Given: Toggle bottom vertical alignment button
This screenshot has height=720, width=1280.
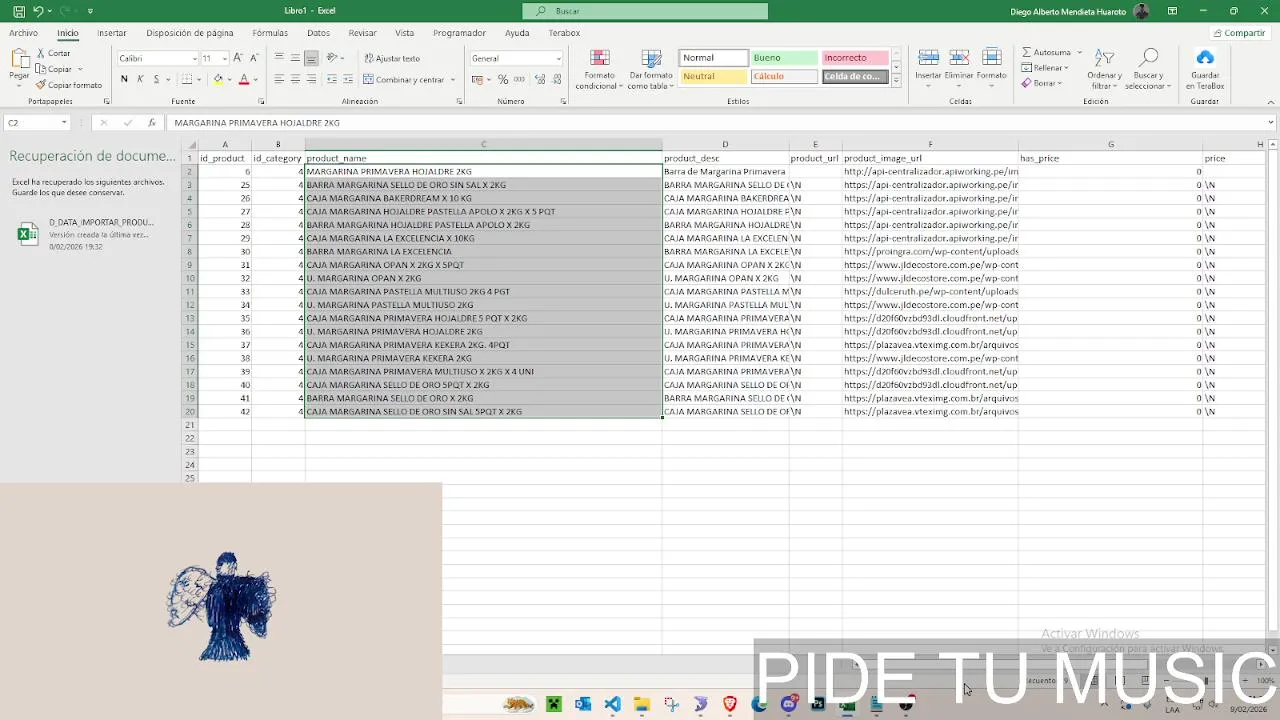Looking at the screenshot, I should point(311,58).
